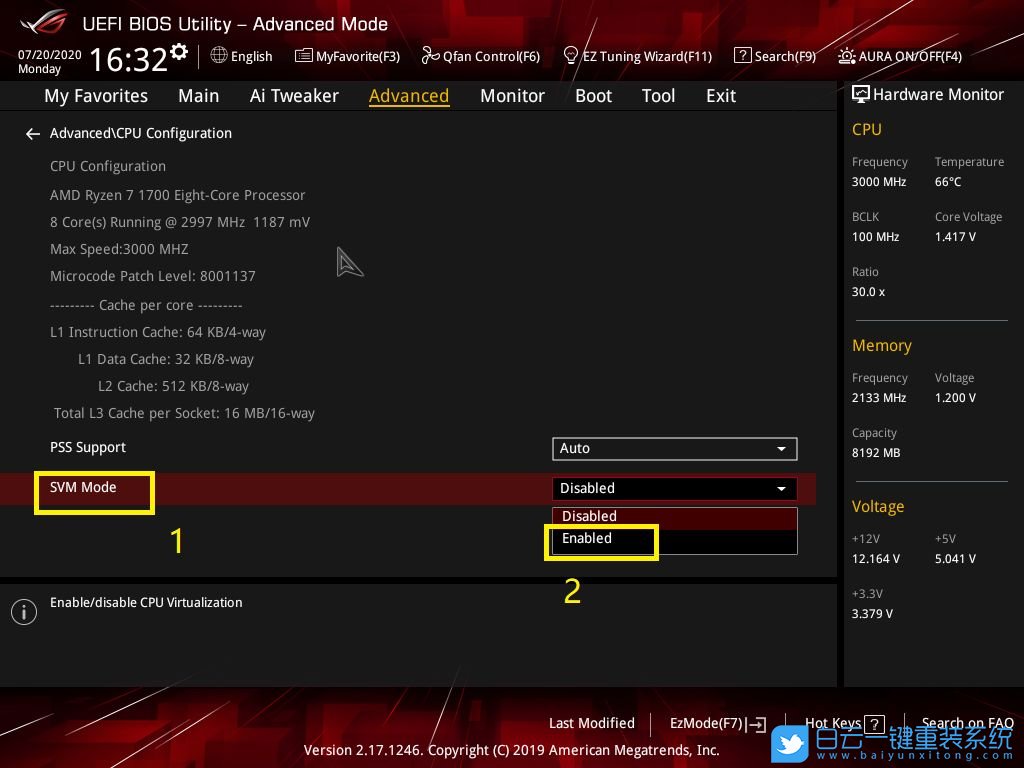Switch to the Ai Tweaker tab
Screen dimensions: 1024x768
click(x=294, y=96)
